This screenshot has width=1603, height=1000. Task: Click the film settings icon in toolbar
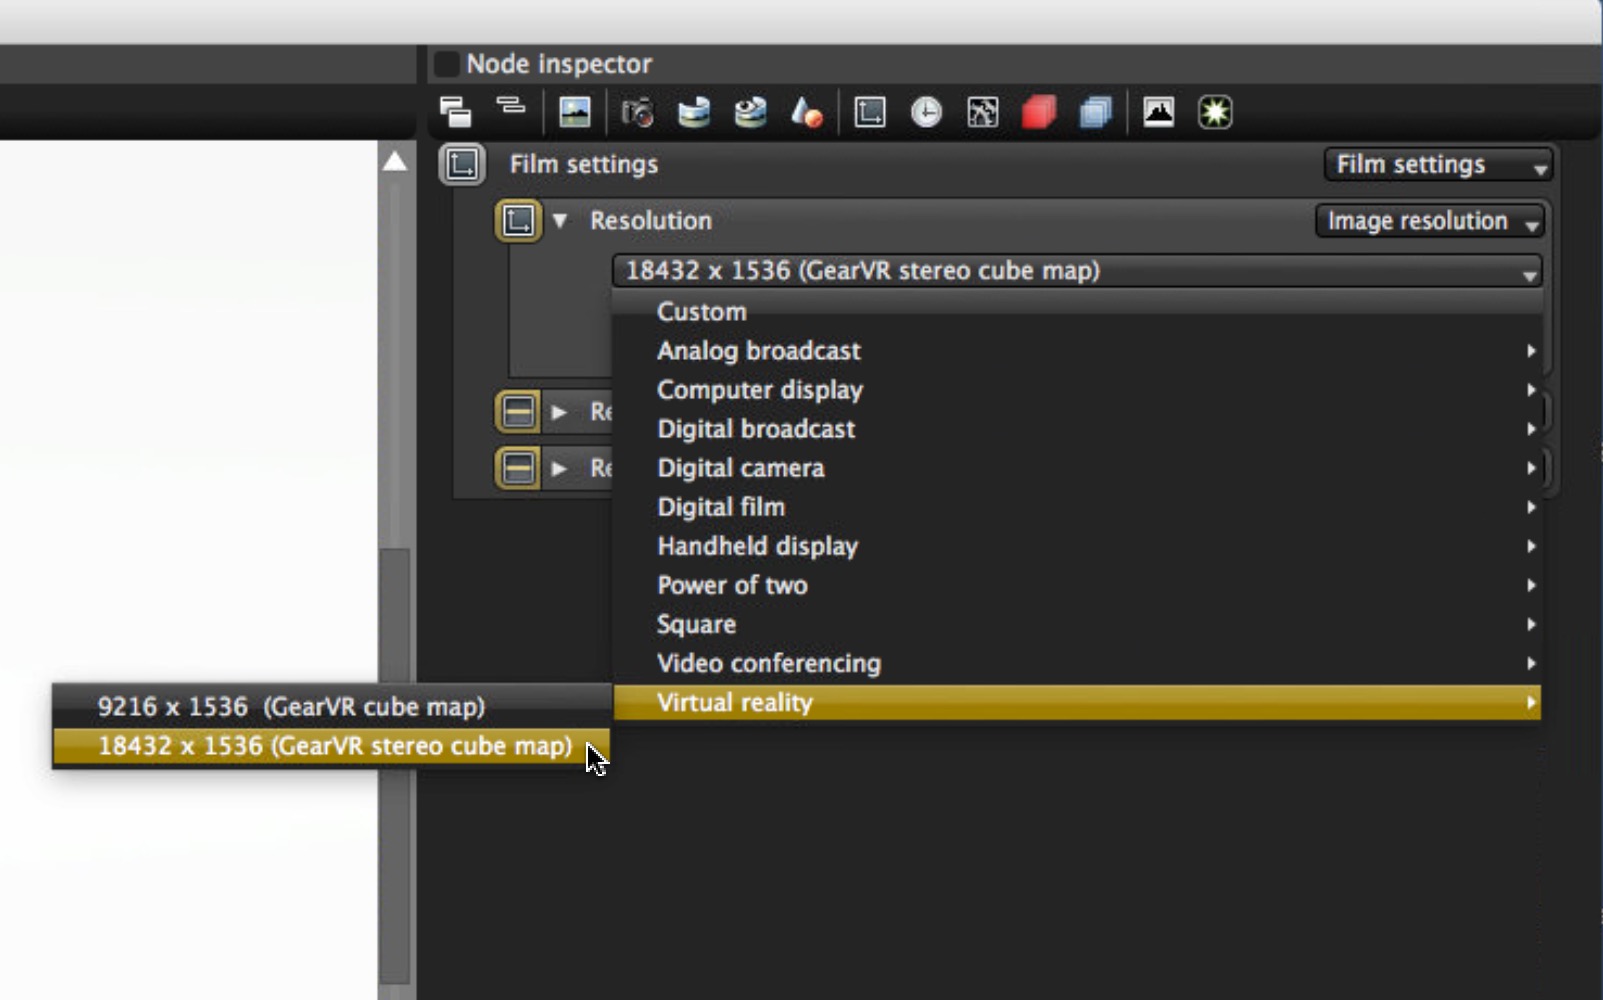870,112
